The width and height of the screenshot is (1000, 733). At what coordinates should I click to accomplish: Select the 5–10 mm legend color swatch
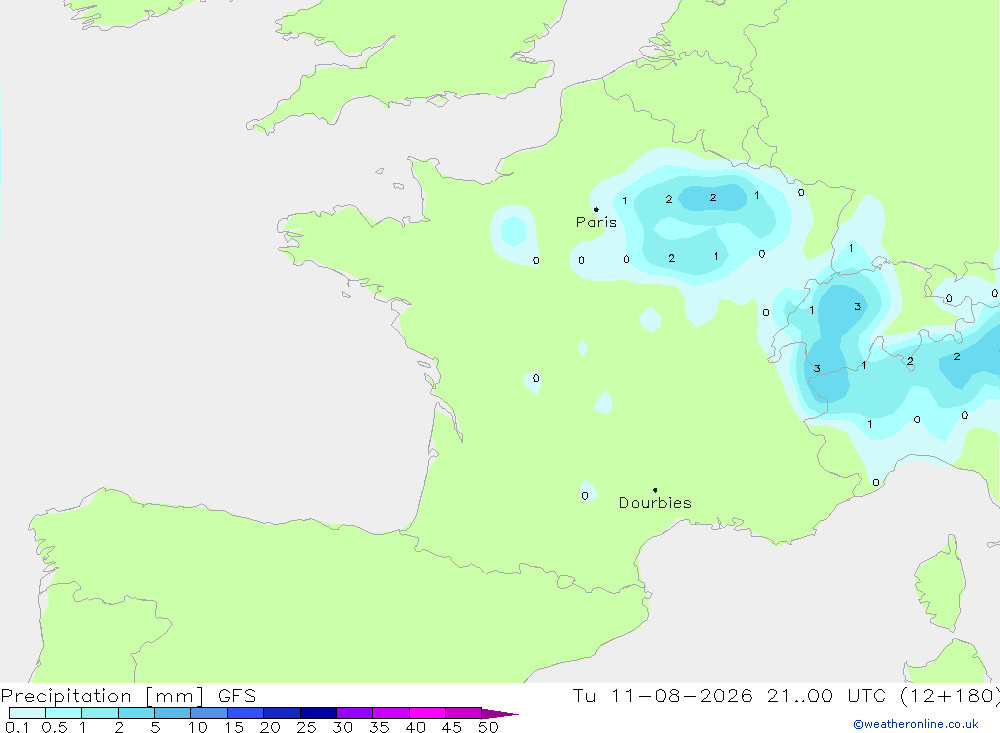173,713
